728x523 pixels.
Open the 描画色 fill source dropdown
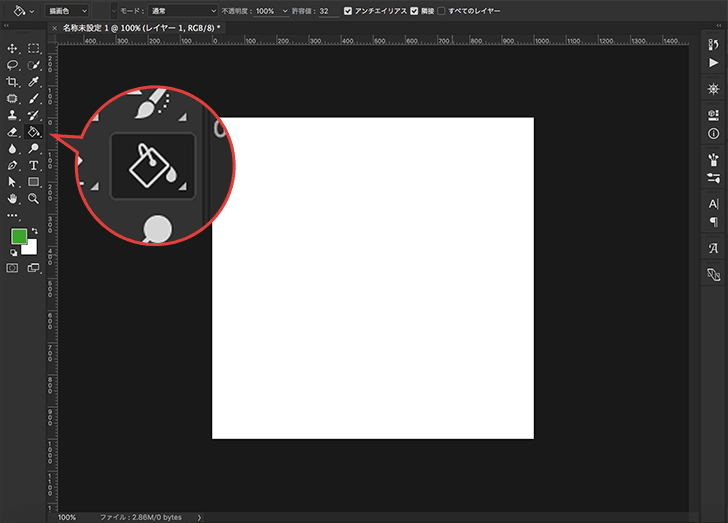click(x=67, y=11)
